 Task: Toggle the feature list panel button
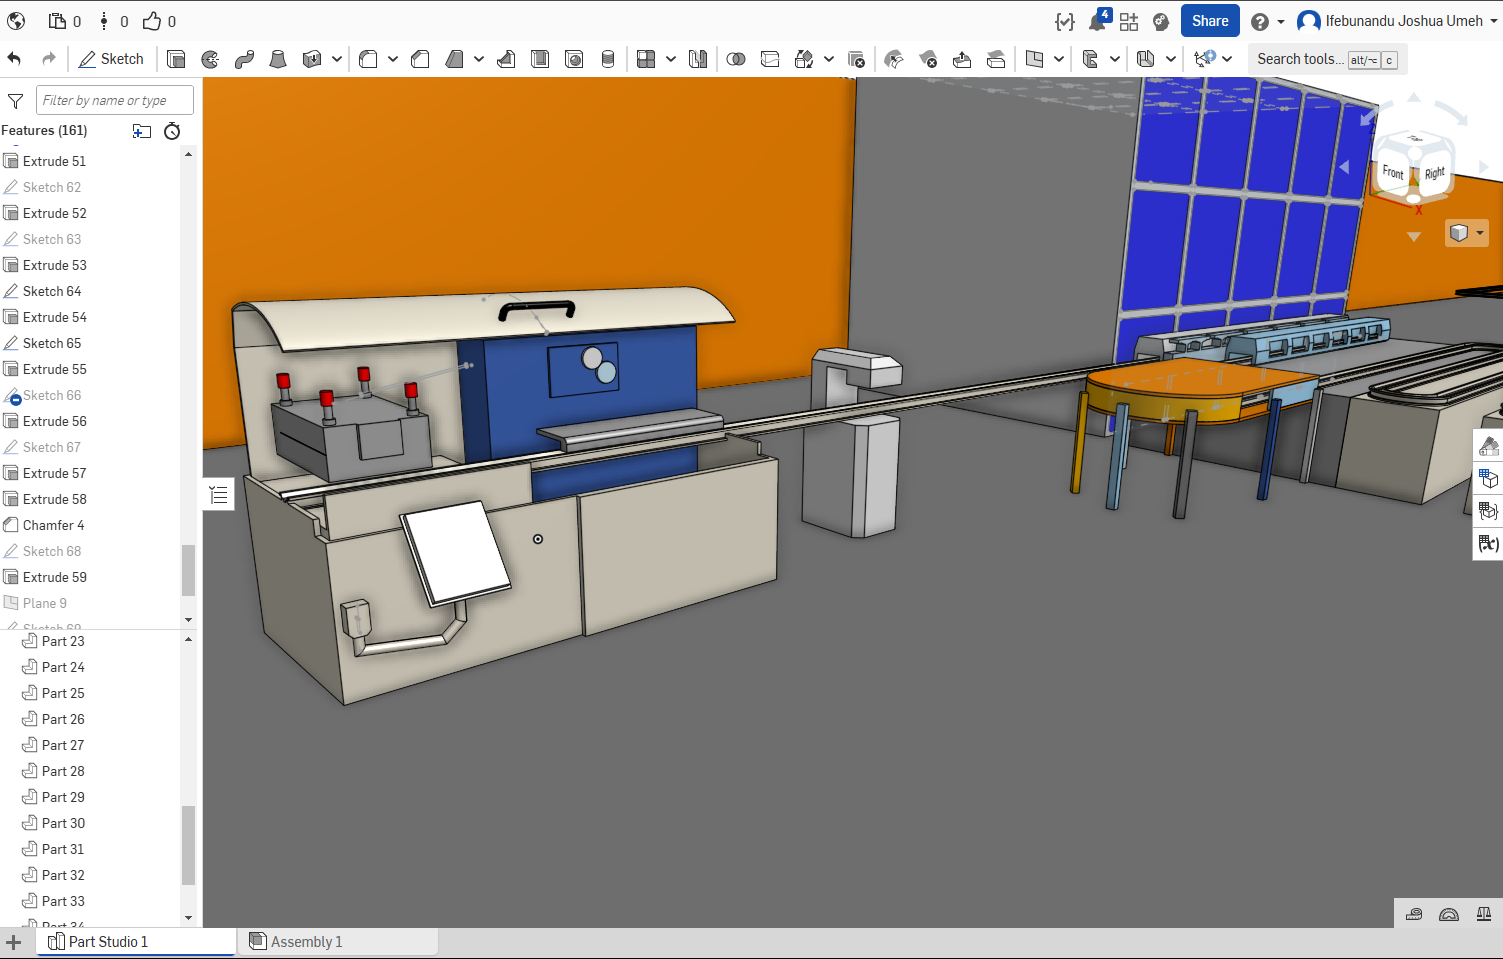219,495
